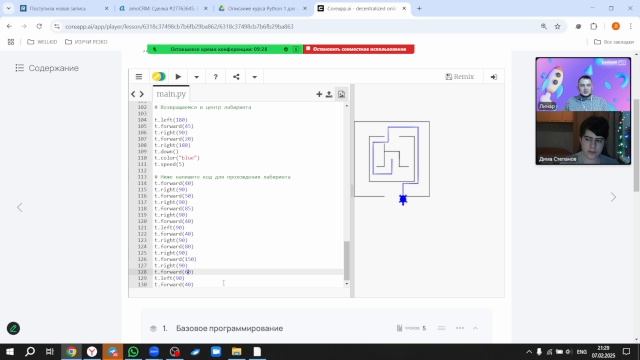Click the Python logo icon in toolbar
The width and height of the screenshot is (640, 360).
[158, 77]
